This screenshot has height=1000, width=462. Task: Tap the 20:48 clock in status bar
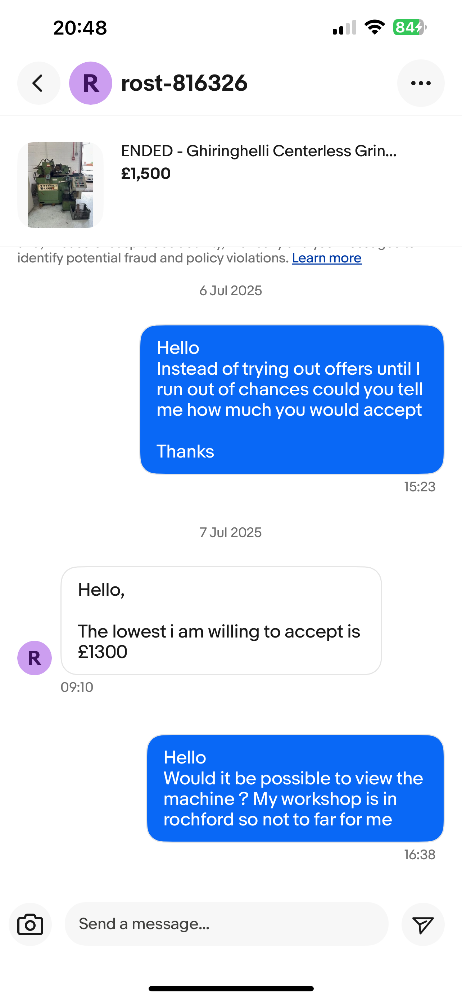click(x=80, y=27)
